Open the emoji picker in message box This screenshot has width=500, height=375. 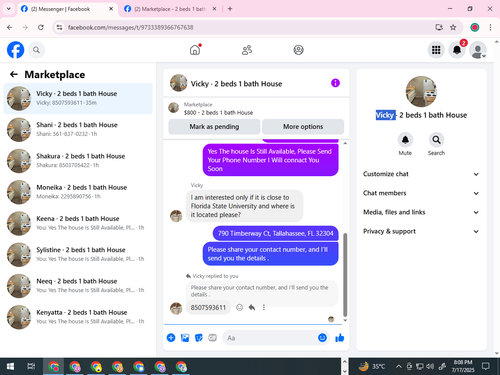click(322, 338)
